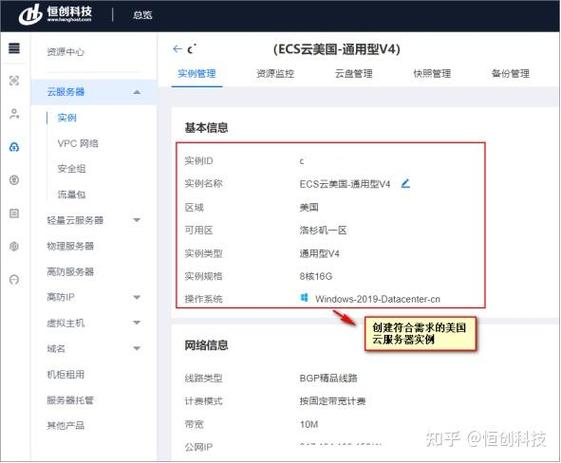Image resolution: width=561 pixels, height=463 pixels.
Task: Switch to the 备份管理 tab
Action: click(x=510, y=74)
